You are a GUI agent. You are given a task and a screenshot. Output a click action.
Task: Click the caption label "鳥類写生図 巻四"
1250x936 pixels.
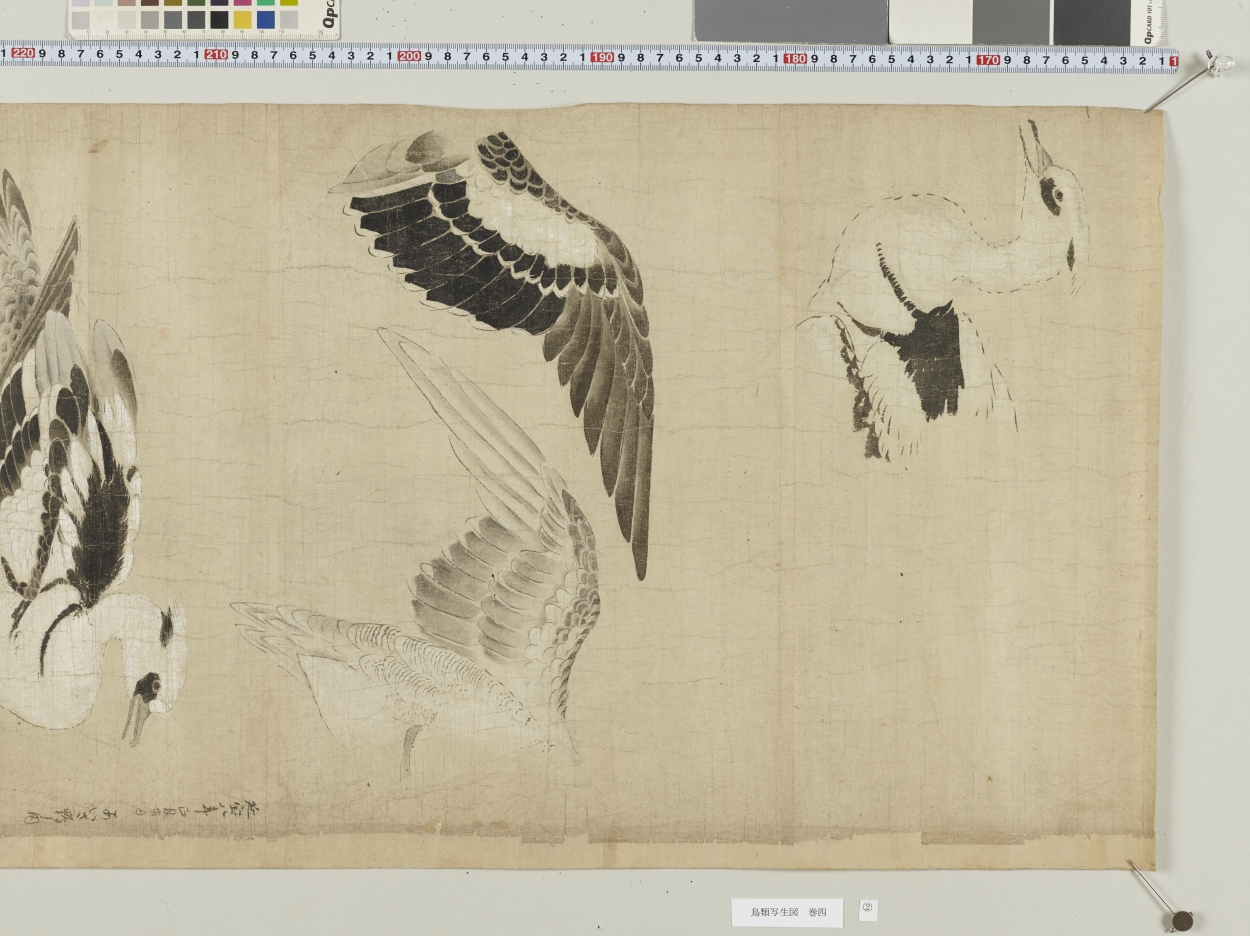(x=787, y=912)
